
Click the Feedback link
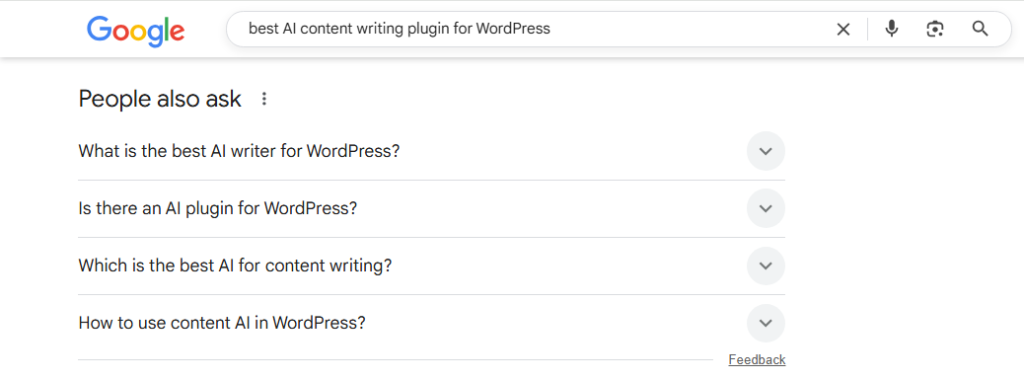click(757, 360)
